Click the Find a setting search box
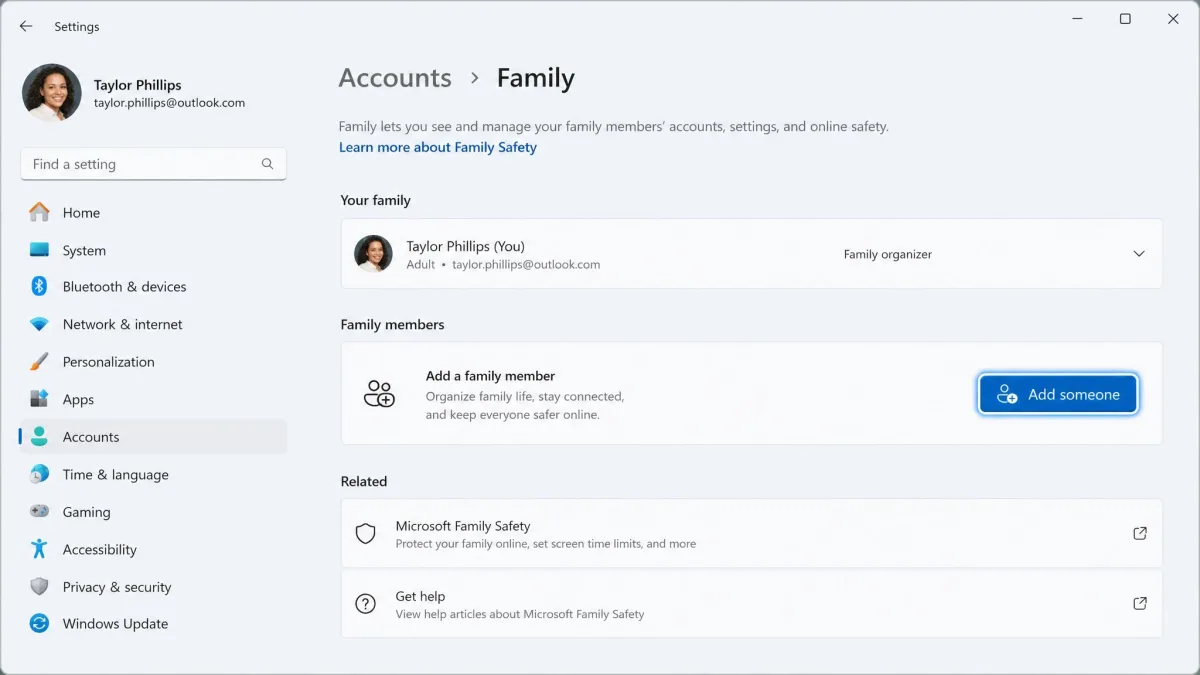This screenshot has width=1200, height=675. 153,164
